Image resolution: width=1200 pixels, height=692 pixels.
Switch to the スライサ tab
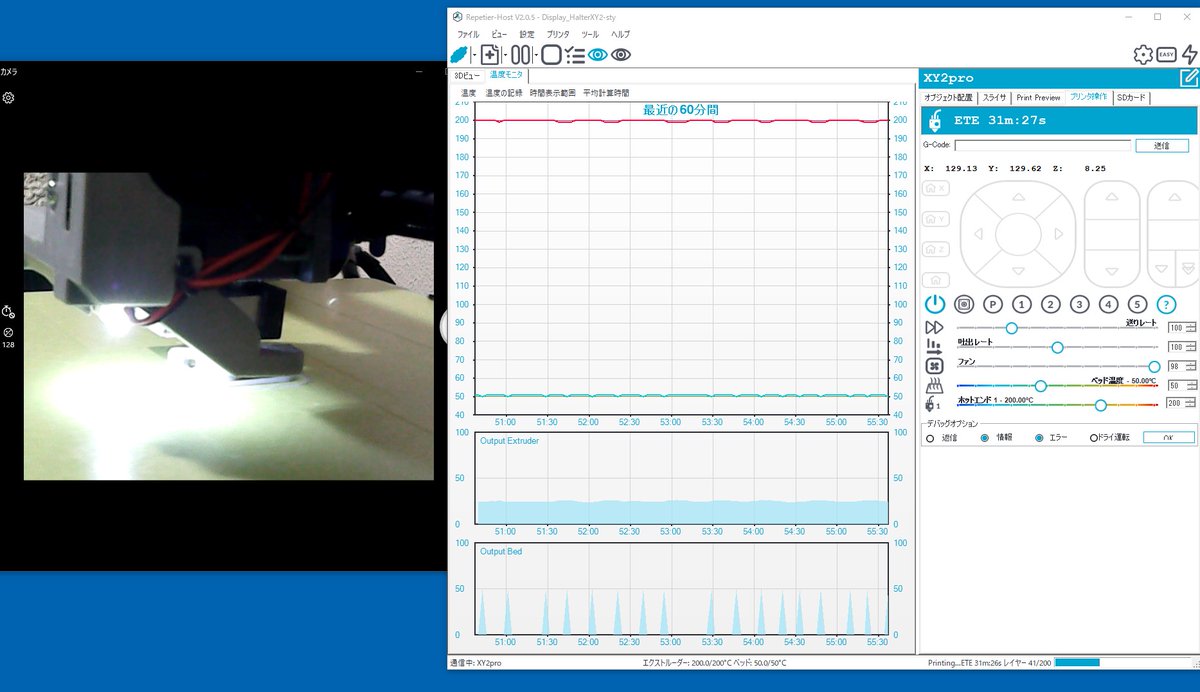coord(994,98)
